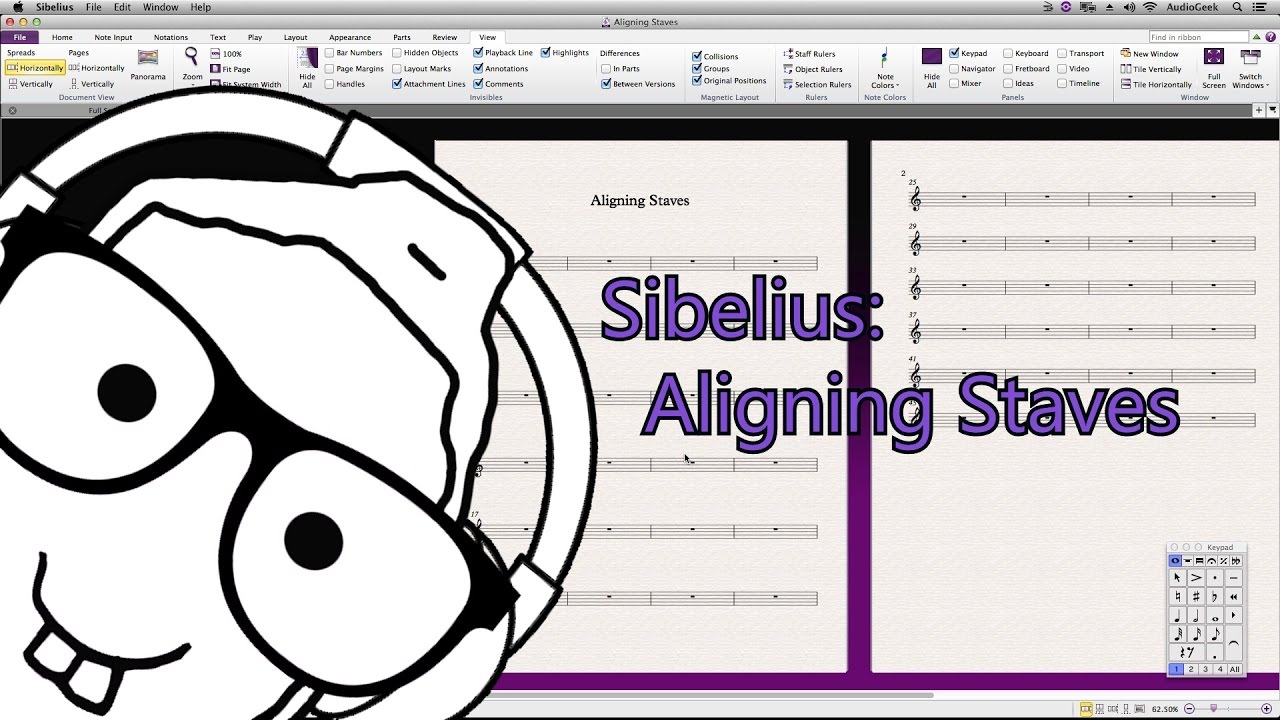The height and width of the screenshot is (720, 1280).
Task: Open the Window menu
Action: coord(161,7)
